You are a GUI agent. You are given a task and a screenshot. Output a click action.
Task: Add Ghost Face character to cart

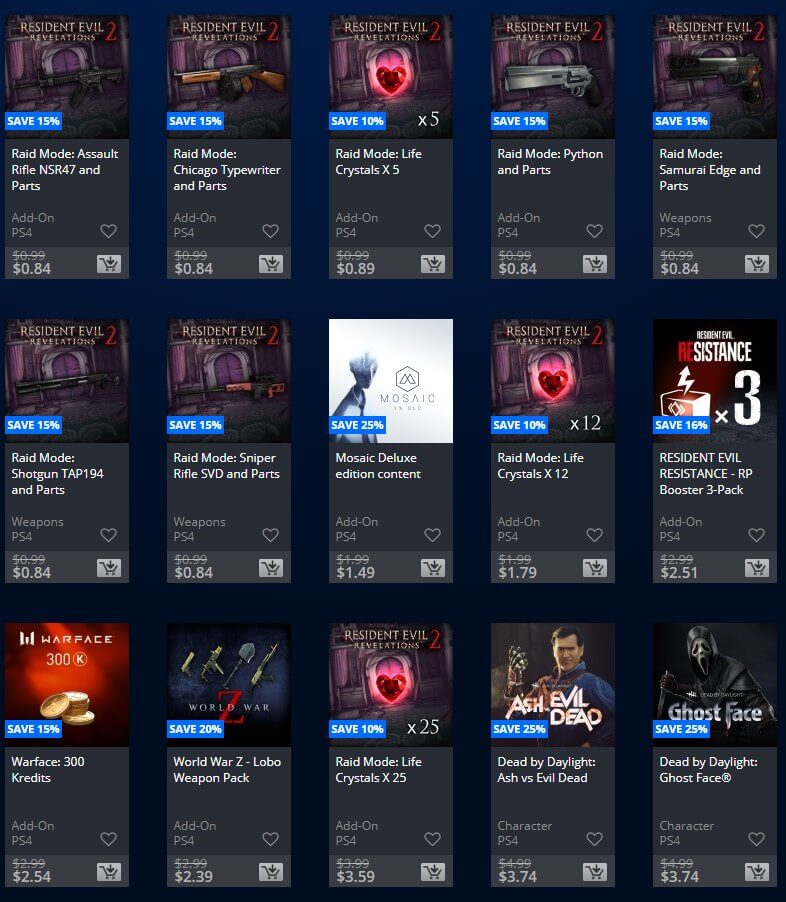click(757, 872)
